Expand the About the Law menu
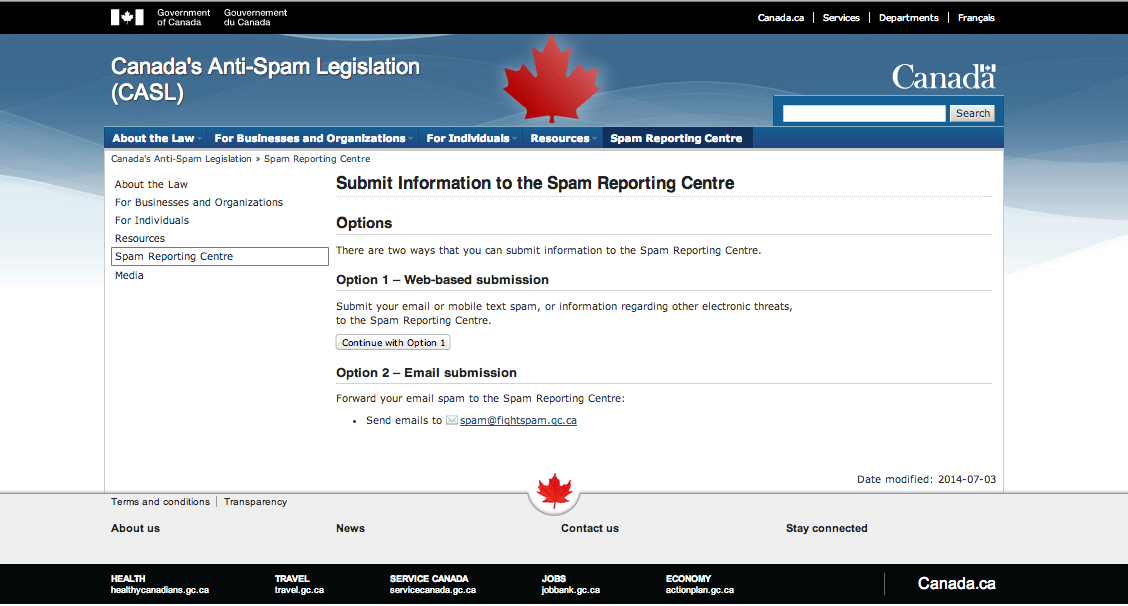1128x606 pixels. coord(156,138)
